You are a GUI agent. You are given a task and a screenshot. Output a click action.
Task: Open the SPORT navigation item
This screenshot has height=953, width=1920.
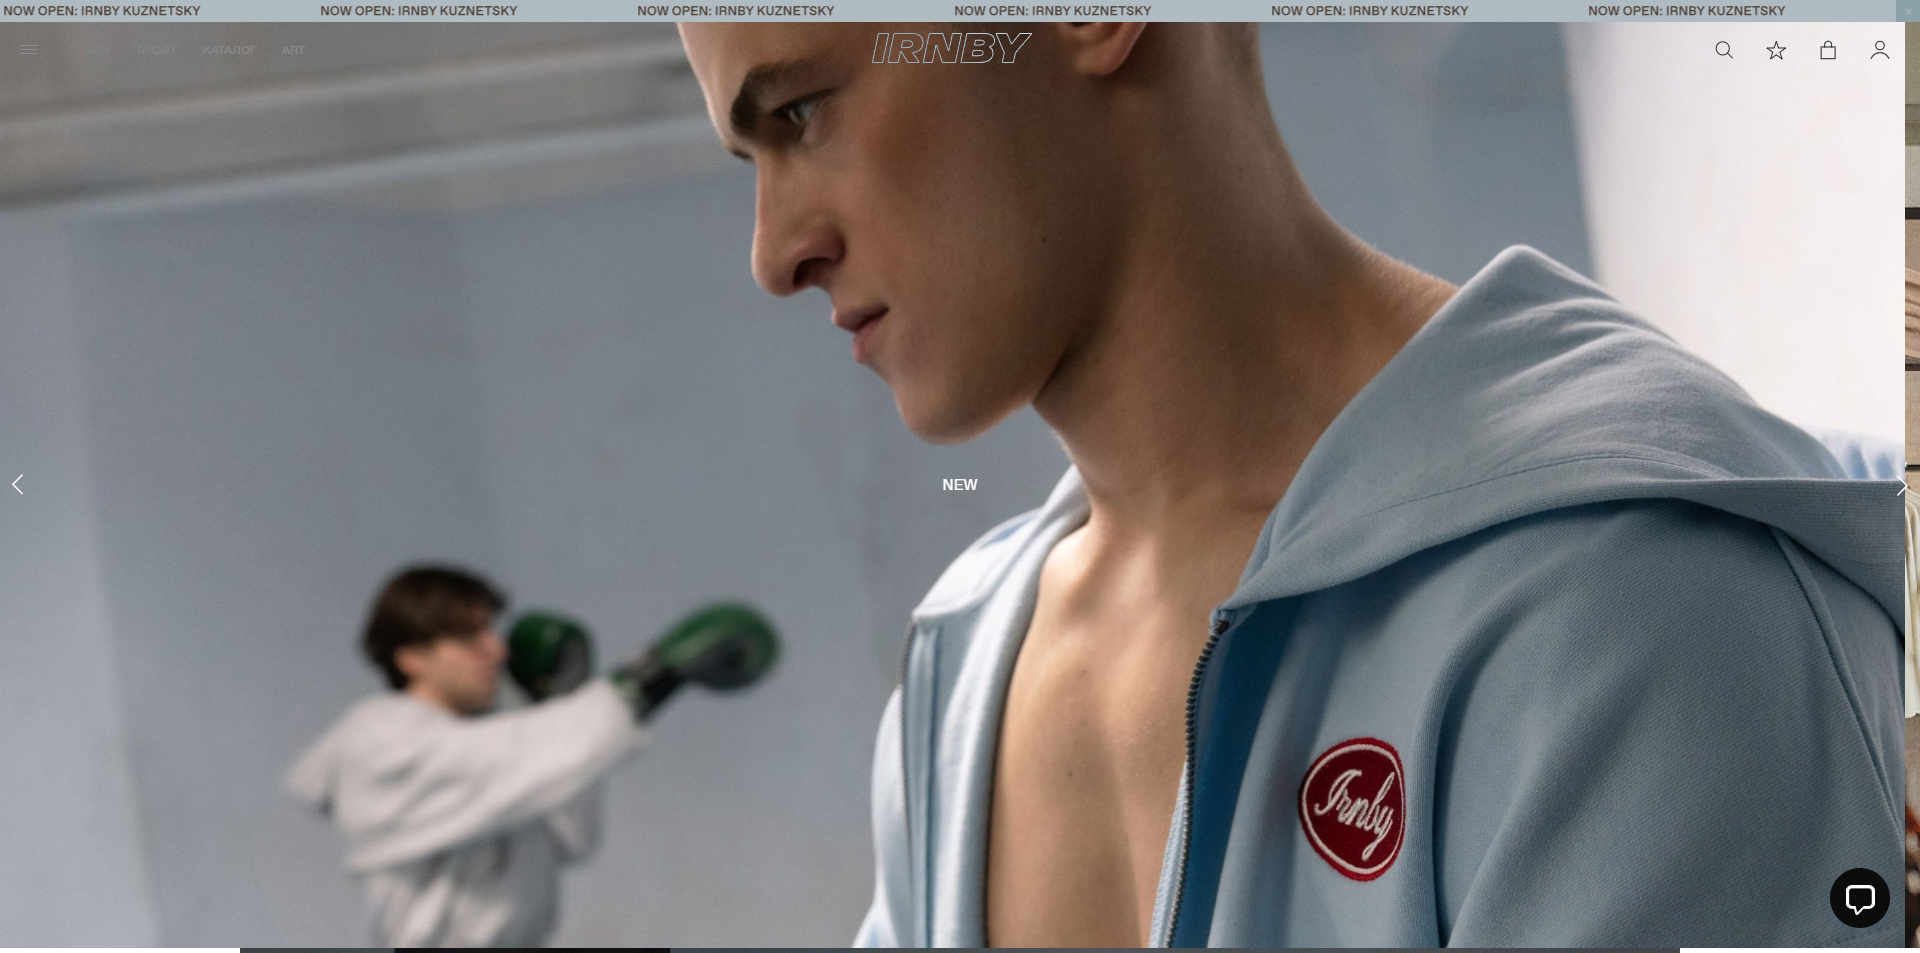click(x=157, y=50)
